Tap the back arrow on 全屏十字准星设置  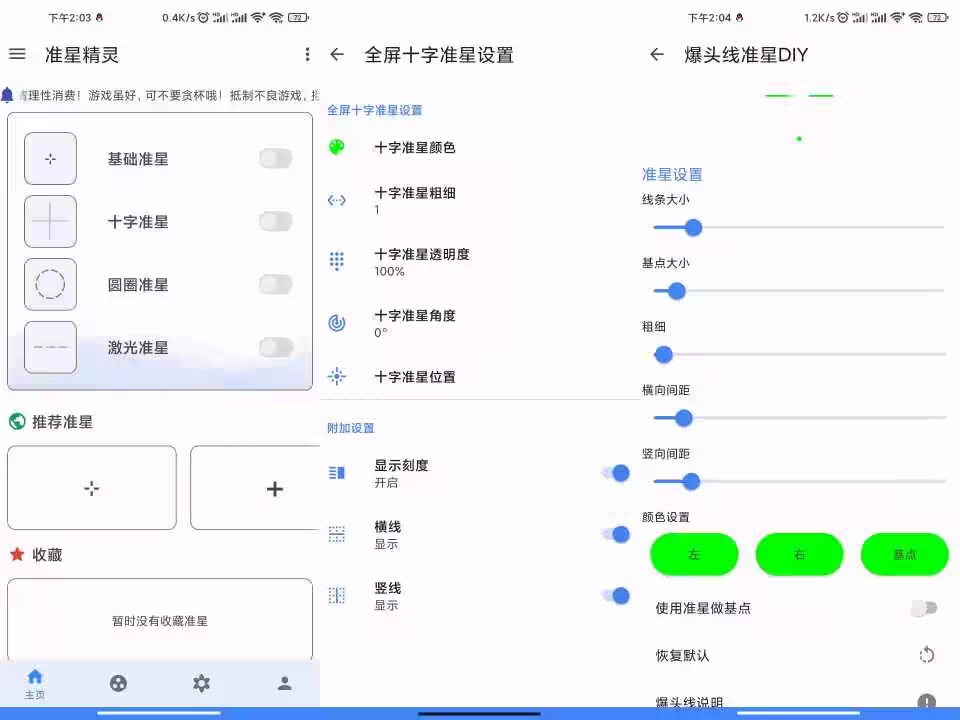tap(337, 55)
